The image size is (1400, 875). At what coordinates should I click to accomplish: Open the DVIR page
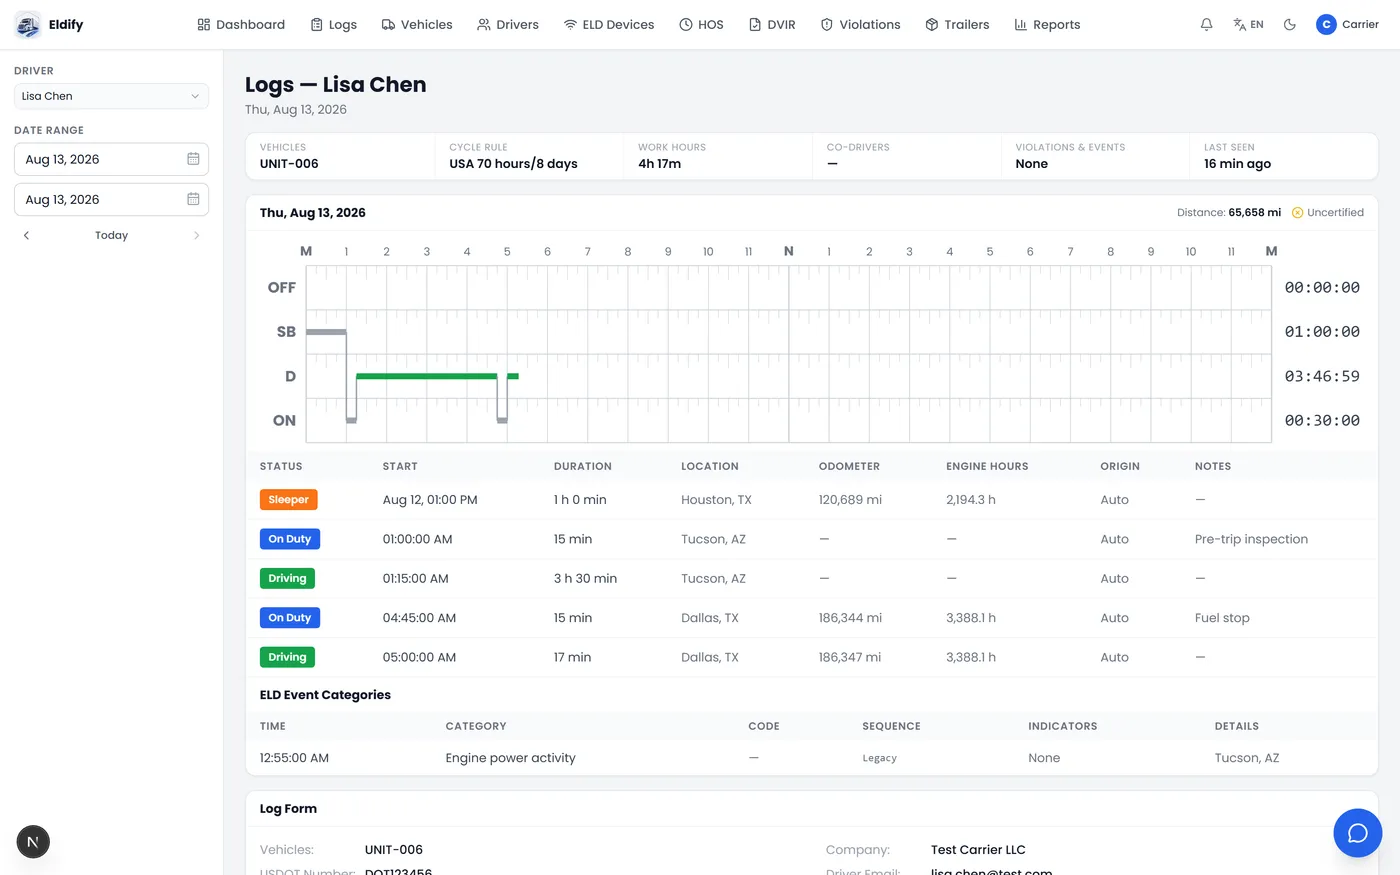click(x=772, y=24)
